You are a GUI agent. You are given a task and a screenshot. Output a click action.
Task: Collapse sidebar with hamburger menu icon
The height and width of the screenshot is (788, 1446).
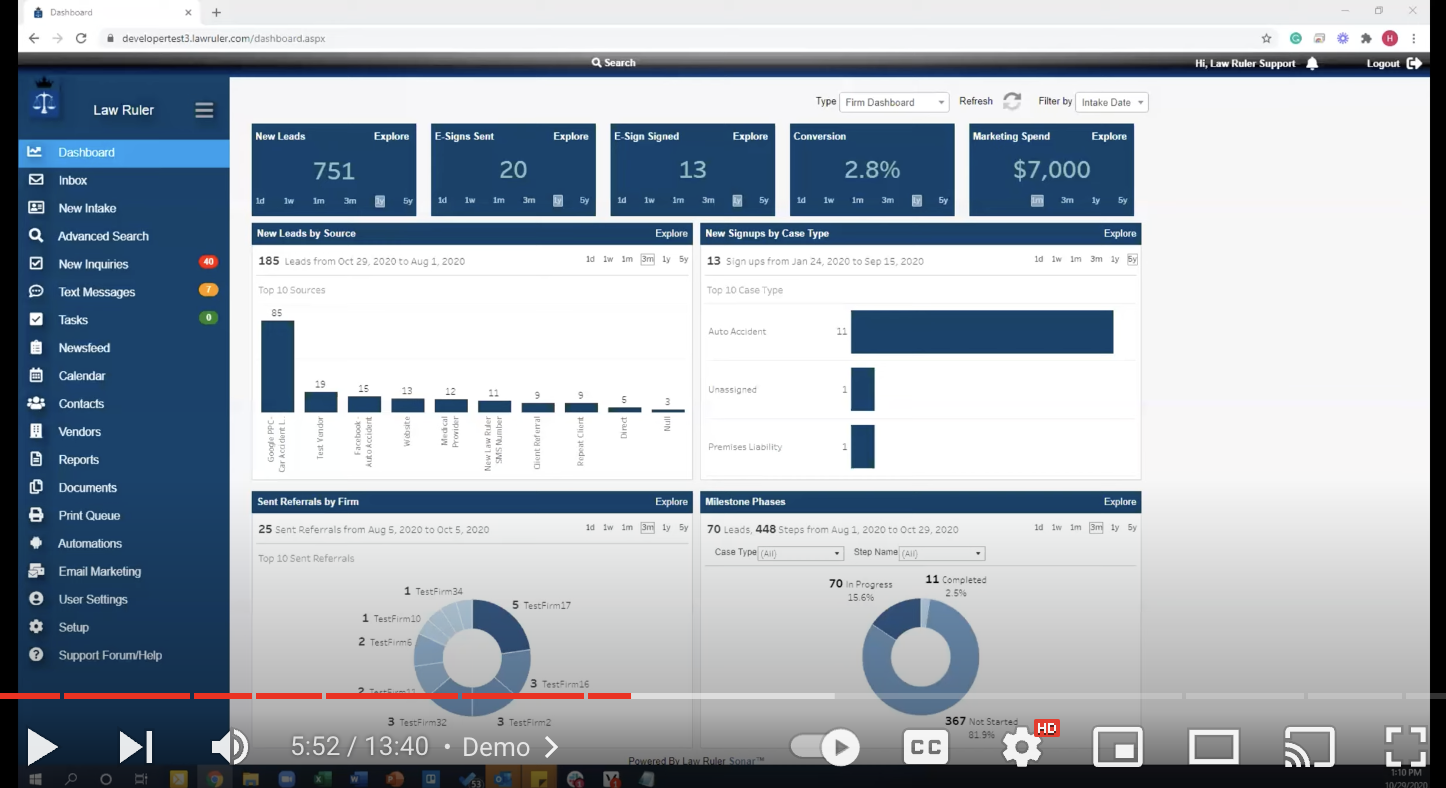[204, 110]
